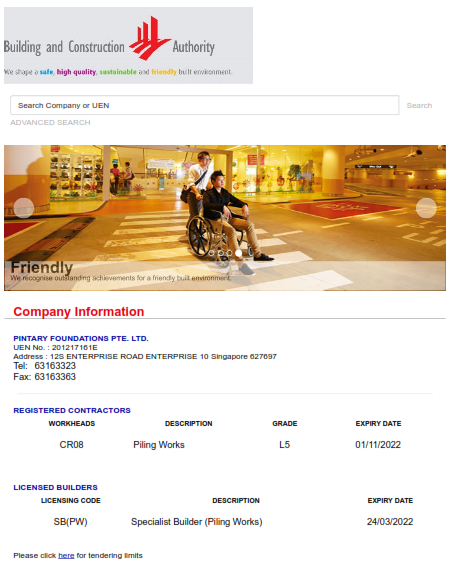Click the SB(PW) licensing code
The image size is (451, 568).
pyautogui.click(x=70, y=522)
